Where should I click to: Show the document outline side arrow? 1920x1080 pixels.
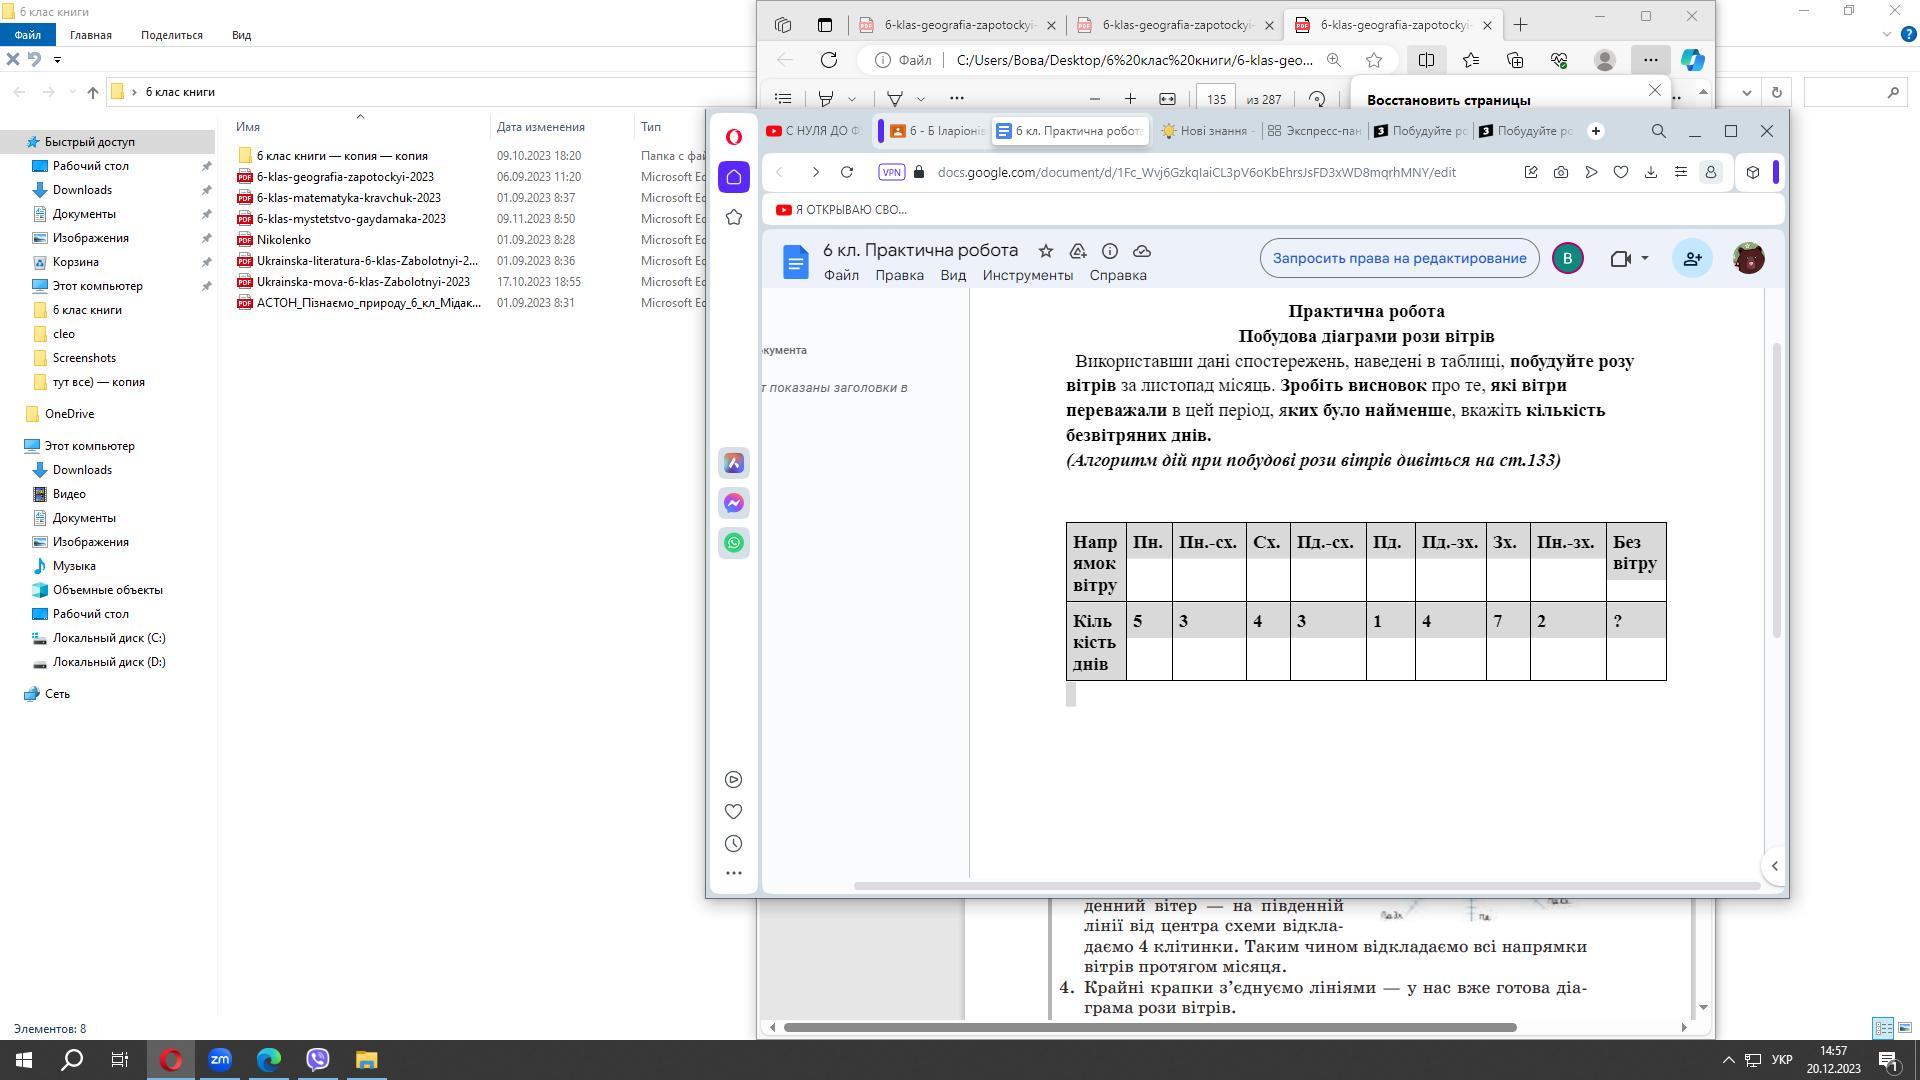[x=1774, y=866]
